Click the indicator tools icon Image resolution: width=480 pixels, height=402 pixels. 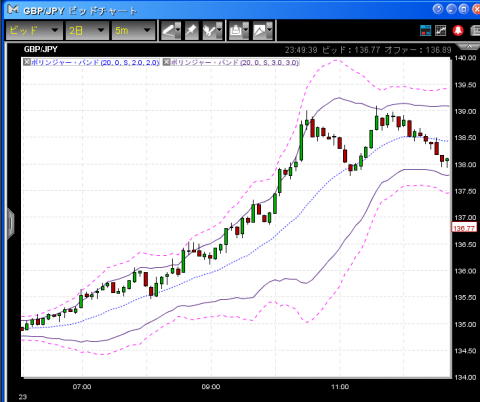pyautogui.click(x=209, y=31)
